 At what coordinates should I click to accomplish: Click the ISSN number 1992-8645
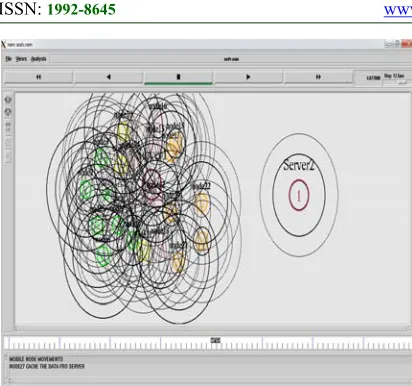pos(81,9)
